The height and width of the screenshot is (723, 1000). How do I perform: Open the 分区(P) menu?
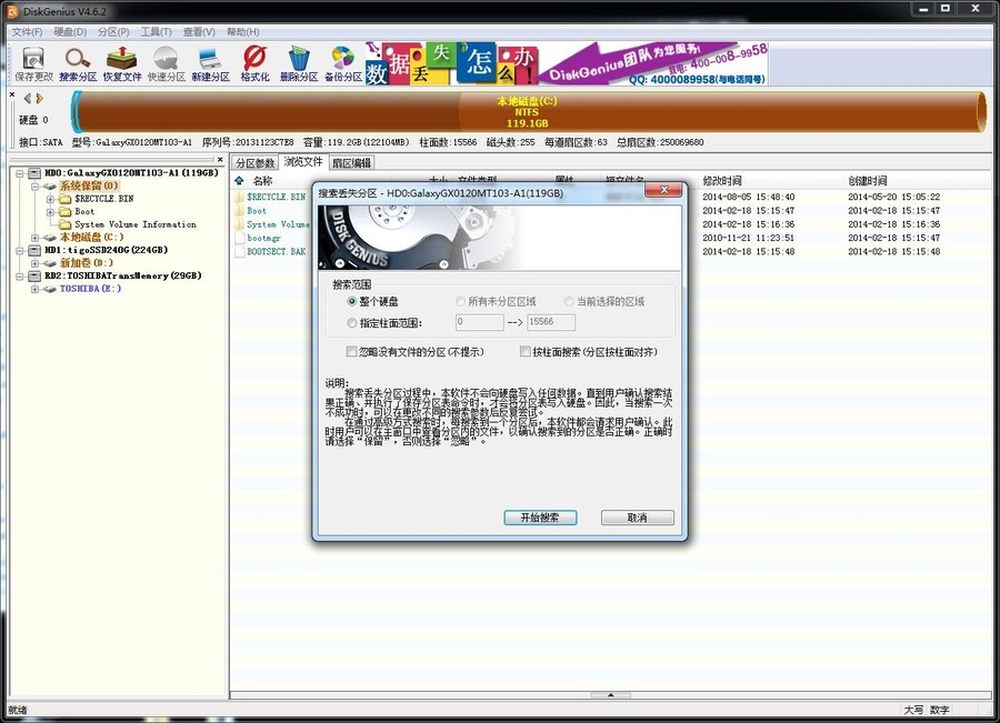[x=114, y=32]
